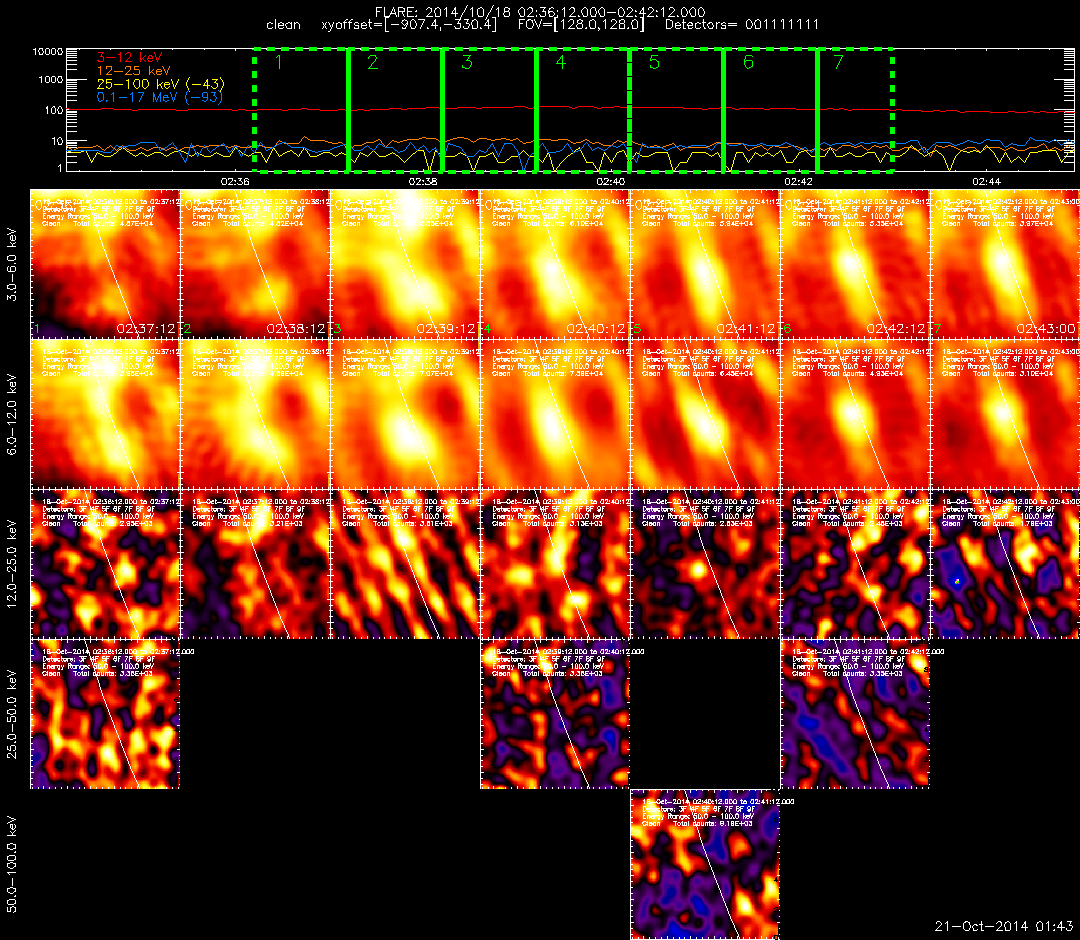1080x940 pixels.
Task: Click the FLARE 2014/10/18 title text
Action: click(539, 12)
